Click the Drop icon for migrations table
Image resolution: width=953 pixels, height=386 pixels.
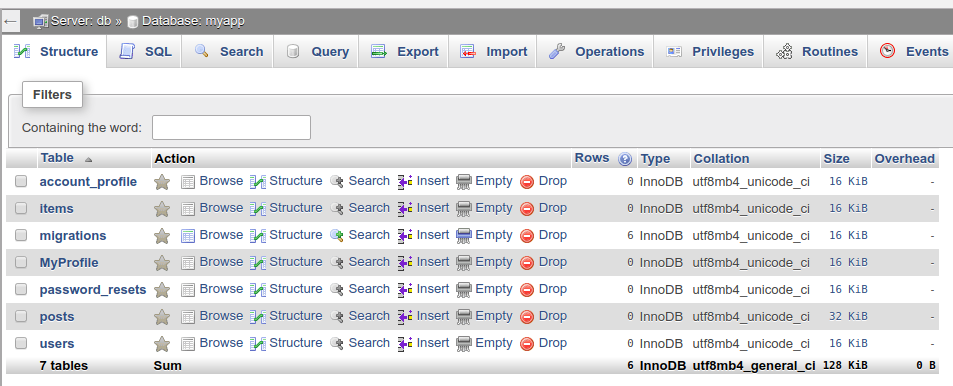click(x=527, y=236)
